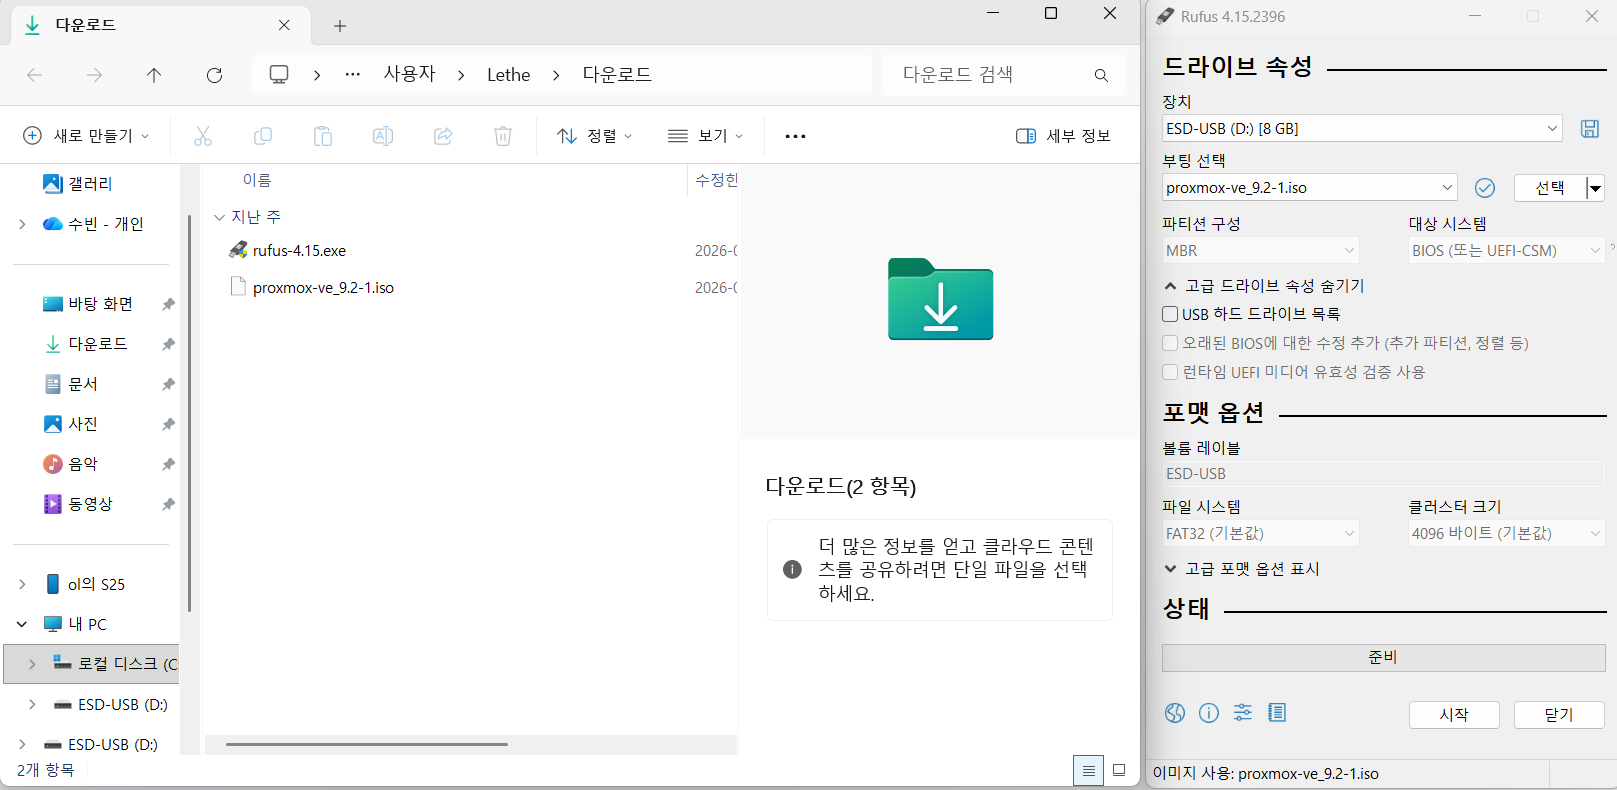Open the Rufus about info icon
Image resolution: width=1617 pixels, height=790 pixels.
click(x=1209, y=713)
